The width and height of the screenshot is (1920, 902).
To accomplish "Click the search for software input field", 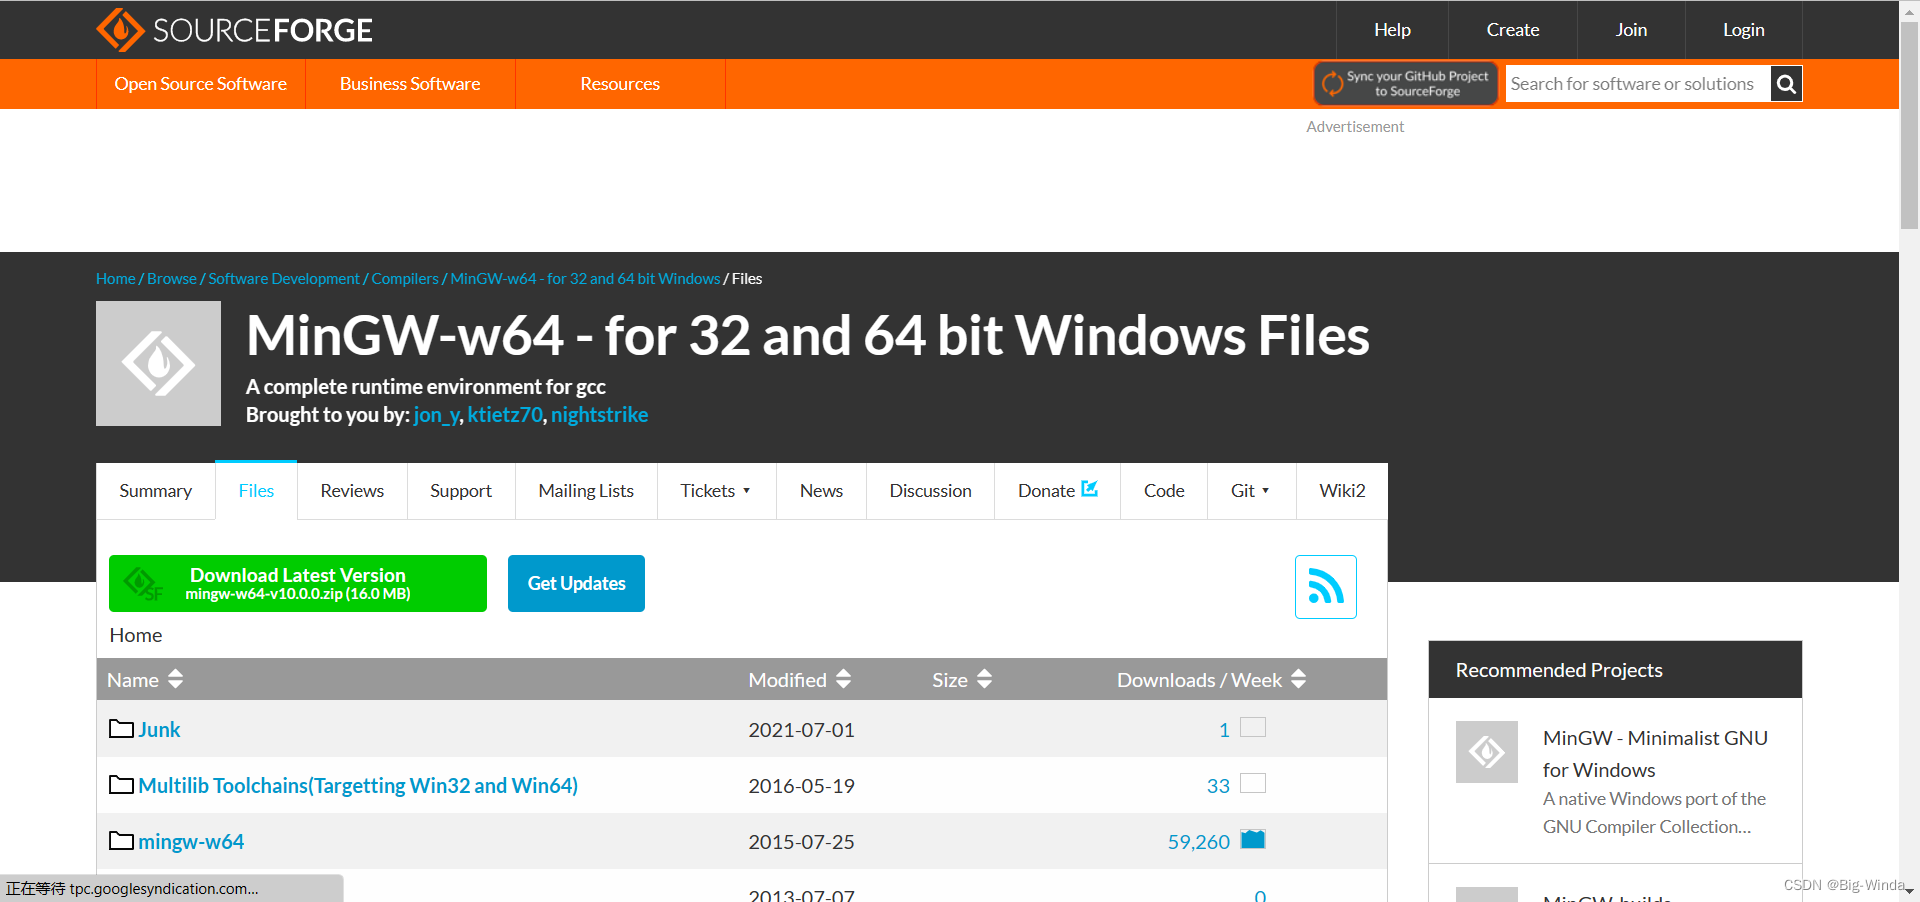I will point(1638,84).
